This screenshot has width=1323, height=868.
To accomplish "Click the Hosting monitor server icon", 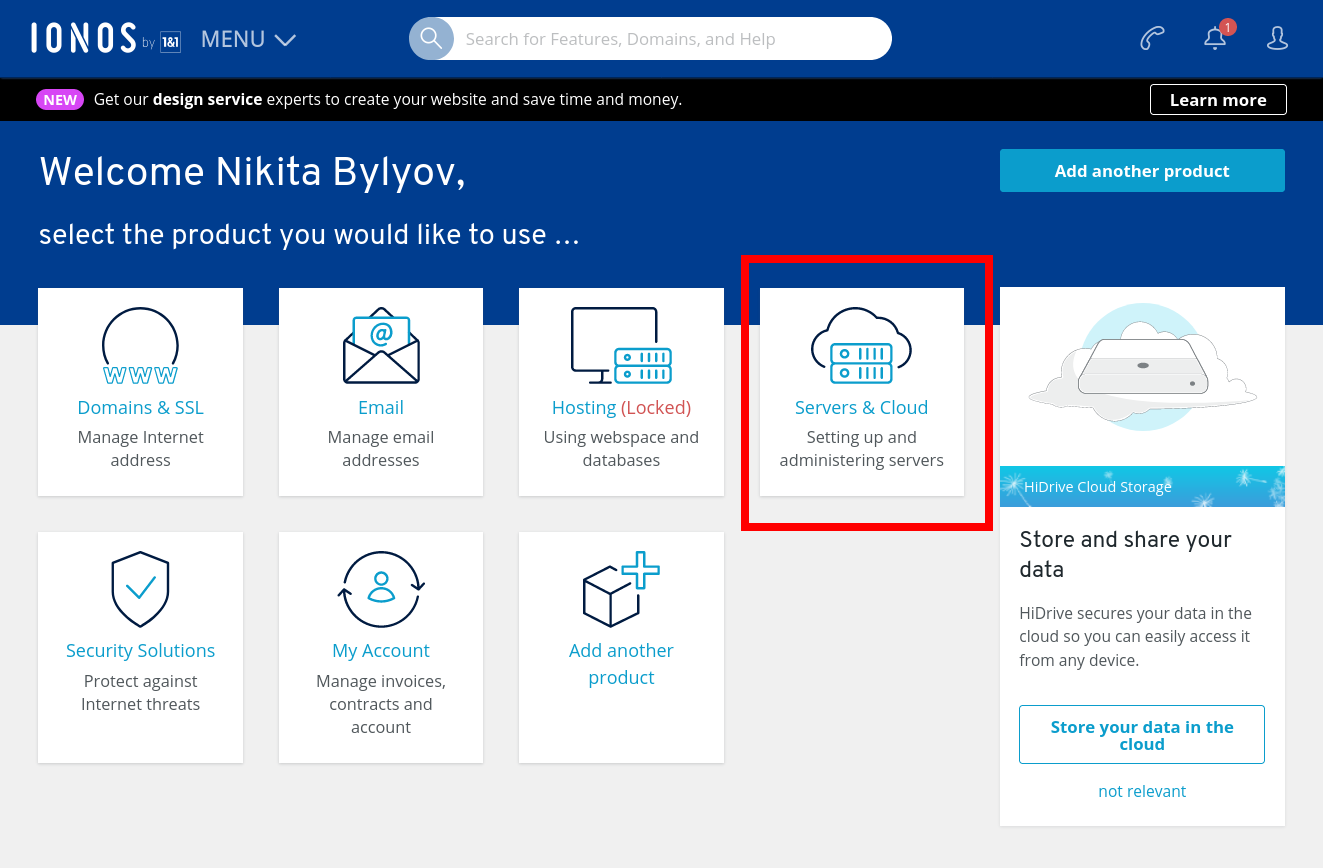I will 621,346.
